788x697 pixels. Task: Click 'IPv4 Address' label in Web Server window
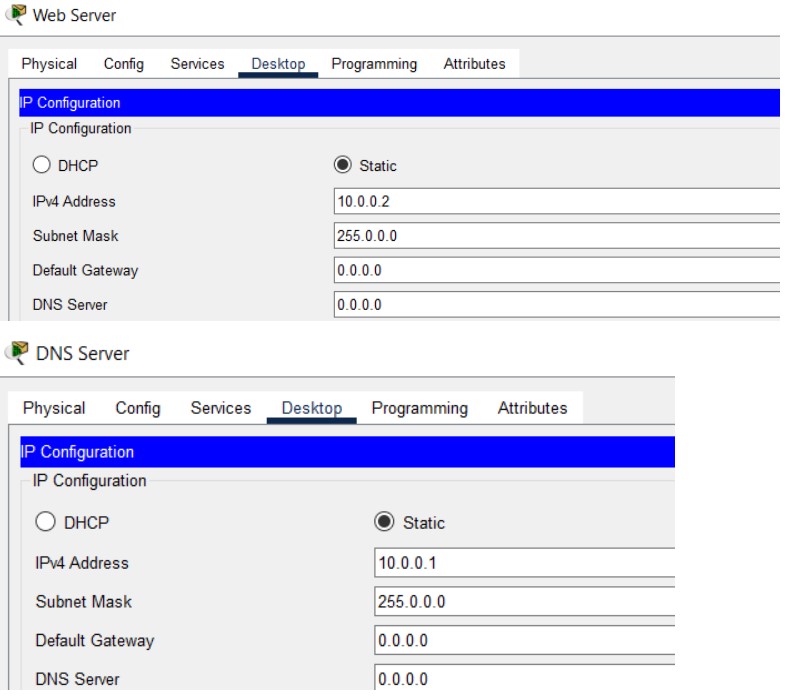pyautogui.click(x=74, y=202)
